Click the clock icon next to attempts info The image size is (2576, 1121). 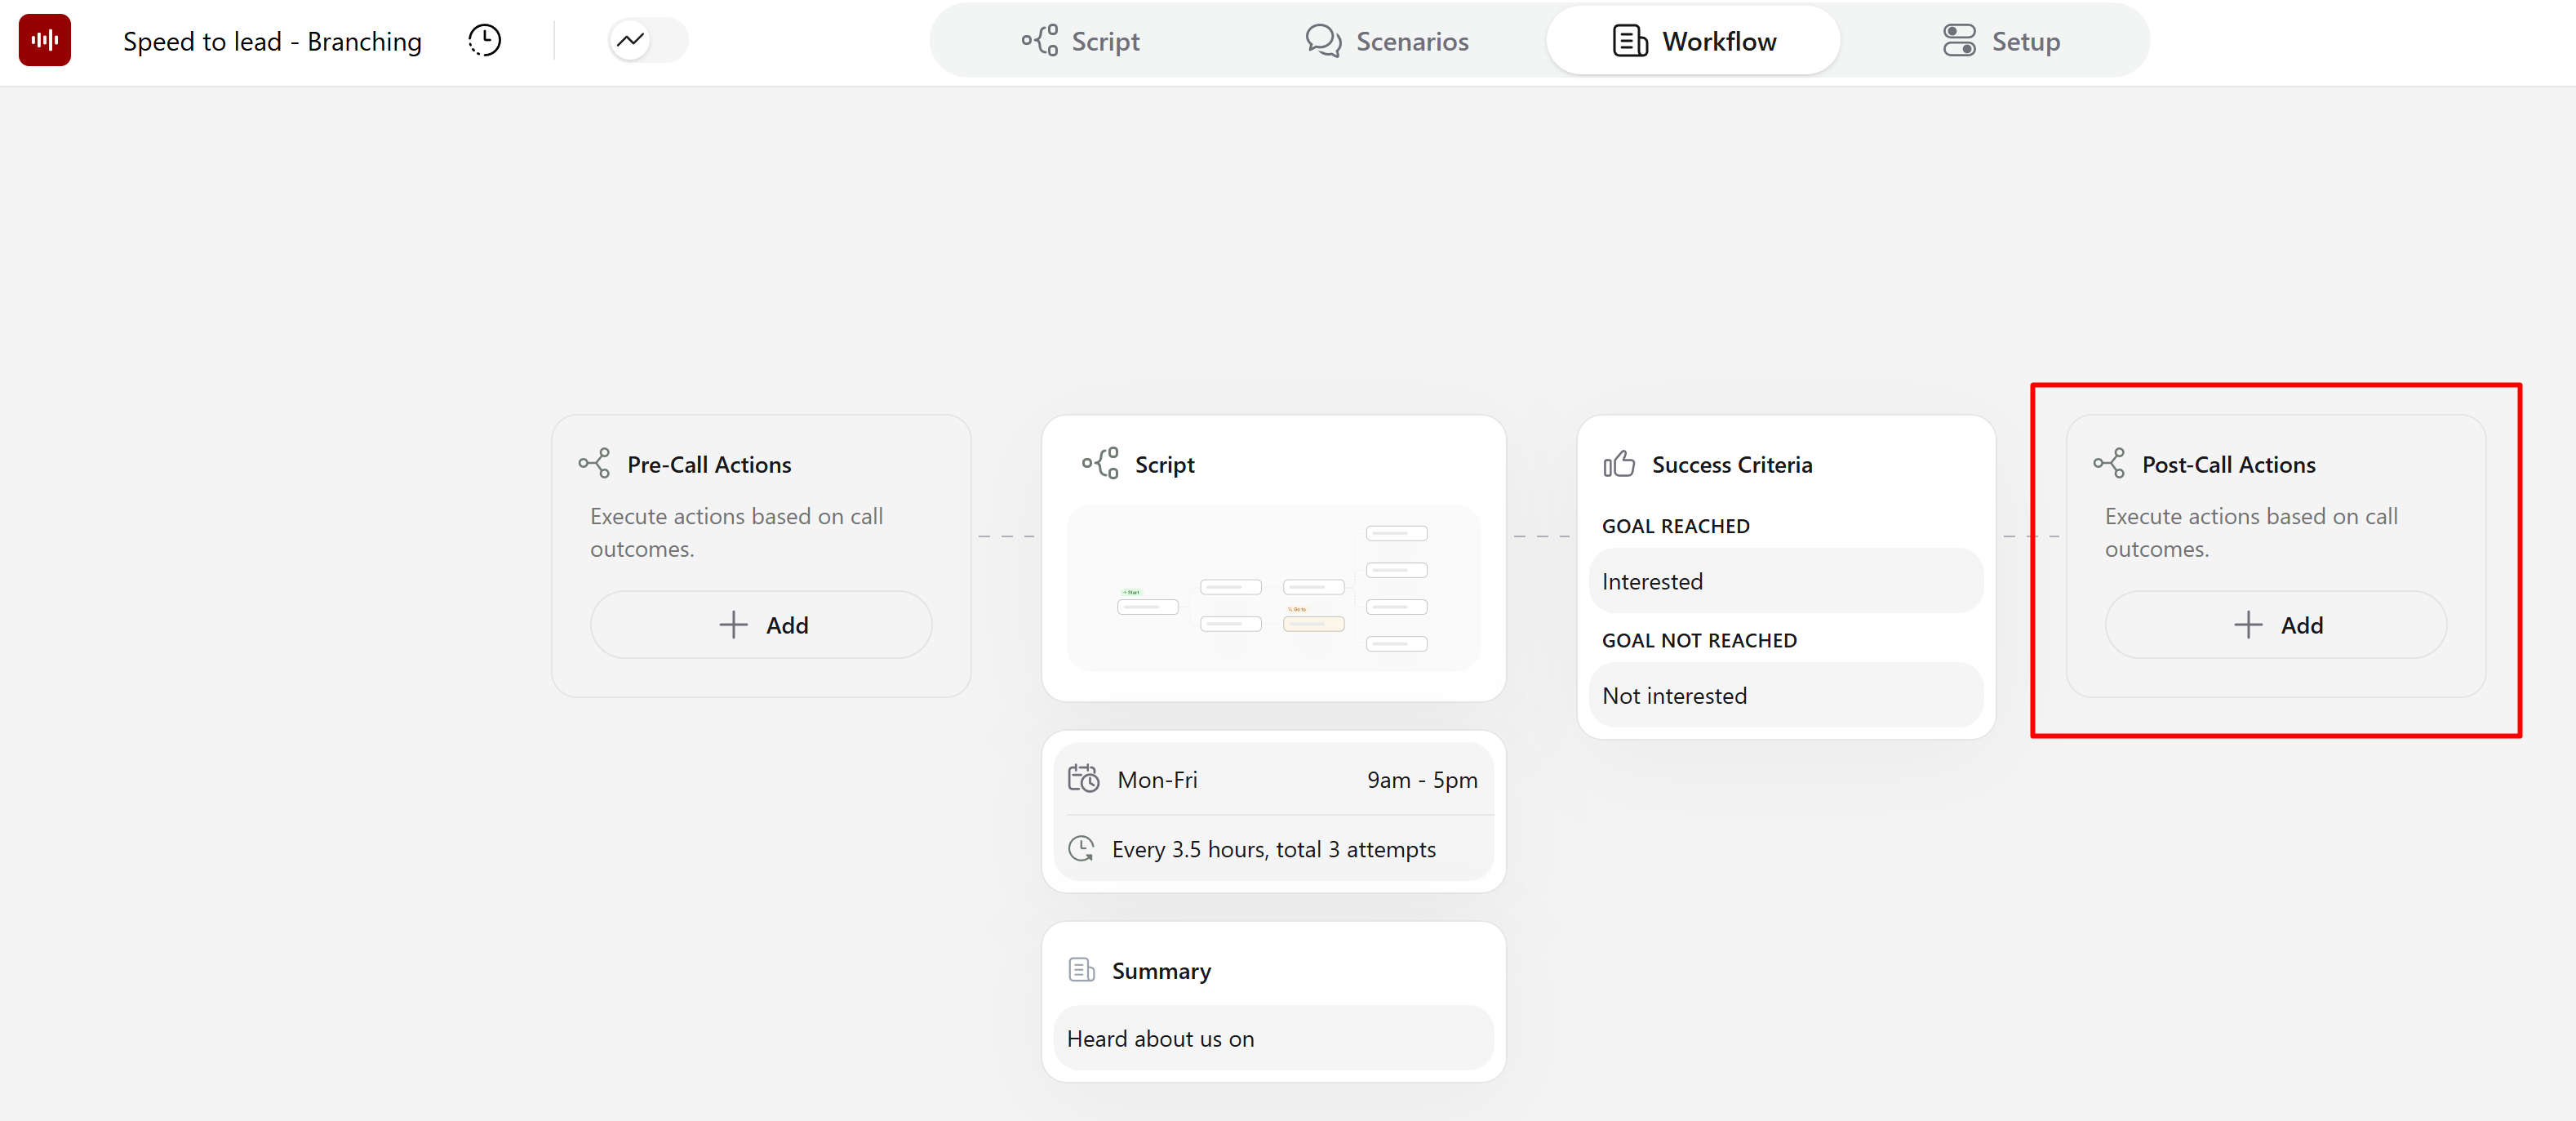[1081, 848]
